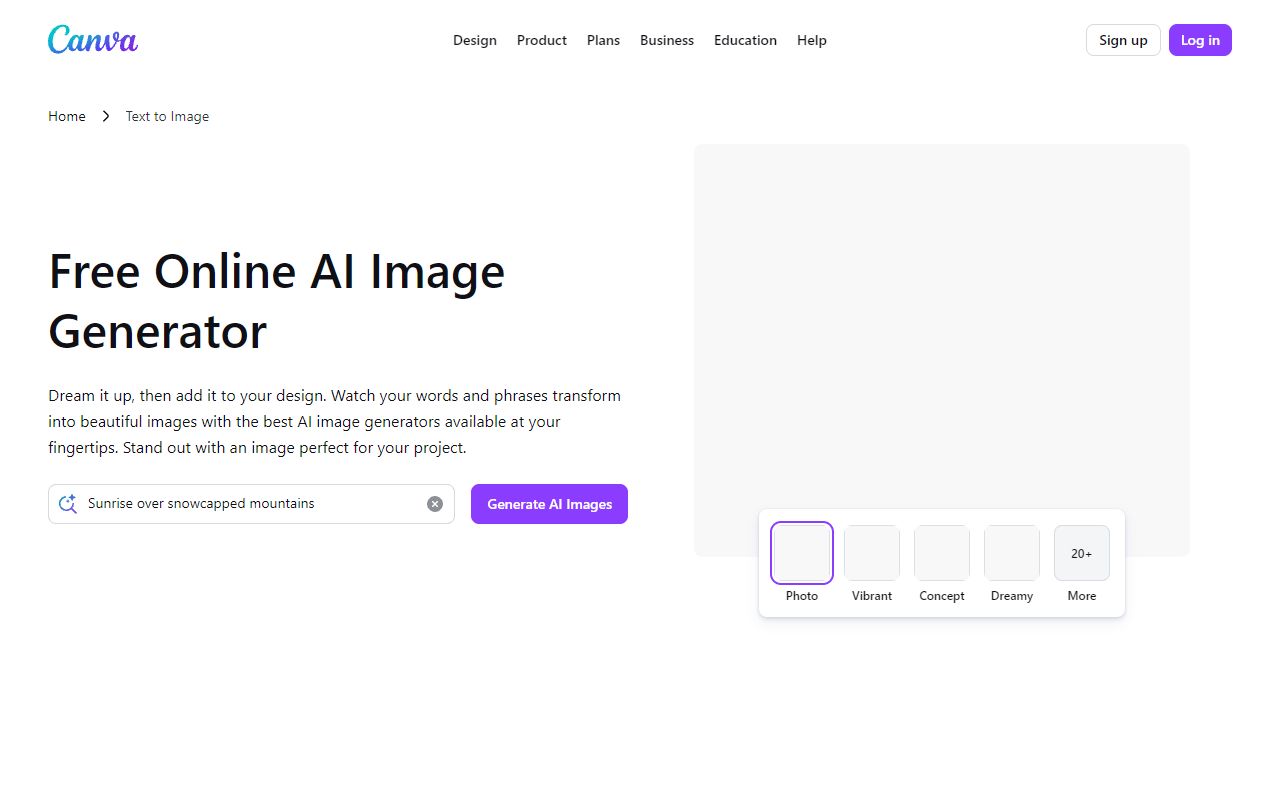Open the Education menu item
The width and height of the screenshot is (1280, 800).
745,40
